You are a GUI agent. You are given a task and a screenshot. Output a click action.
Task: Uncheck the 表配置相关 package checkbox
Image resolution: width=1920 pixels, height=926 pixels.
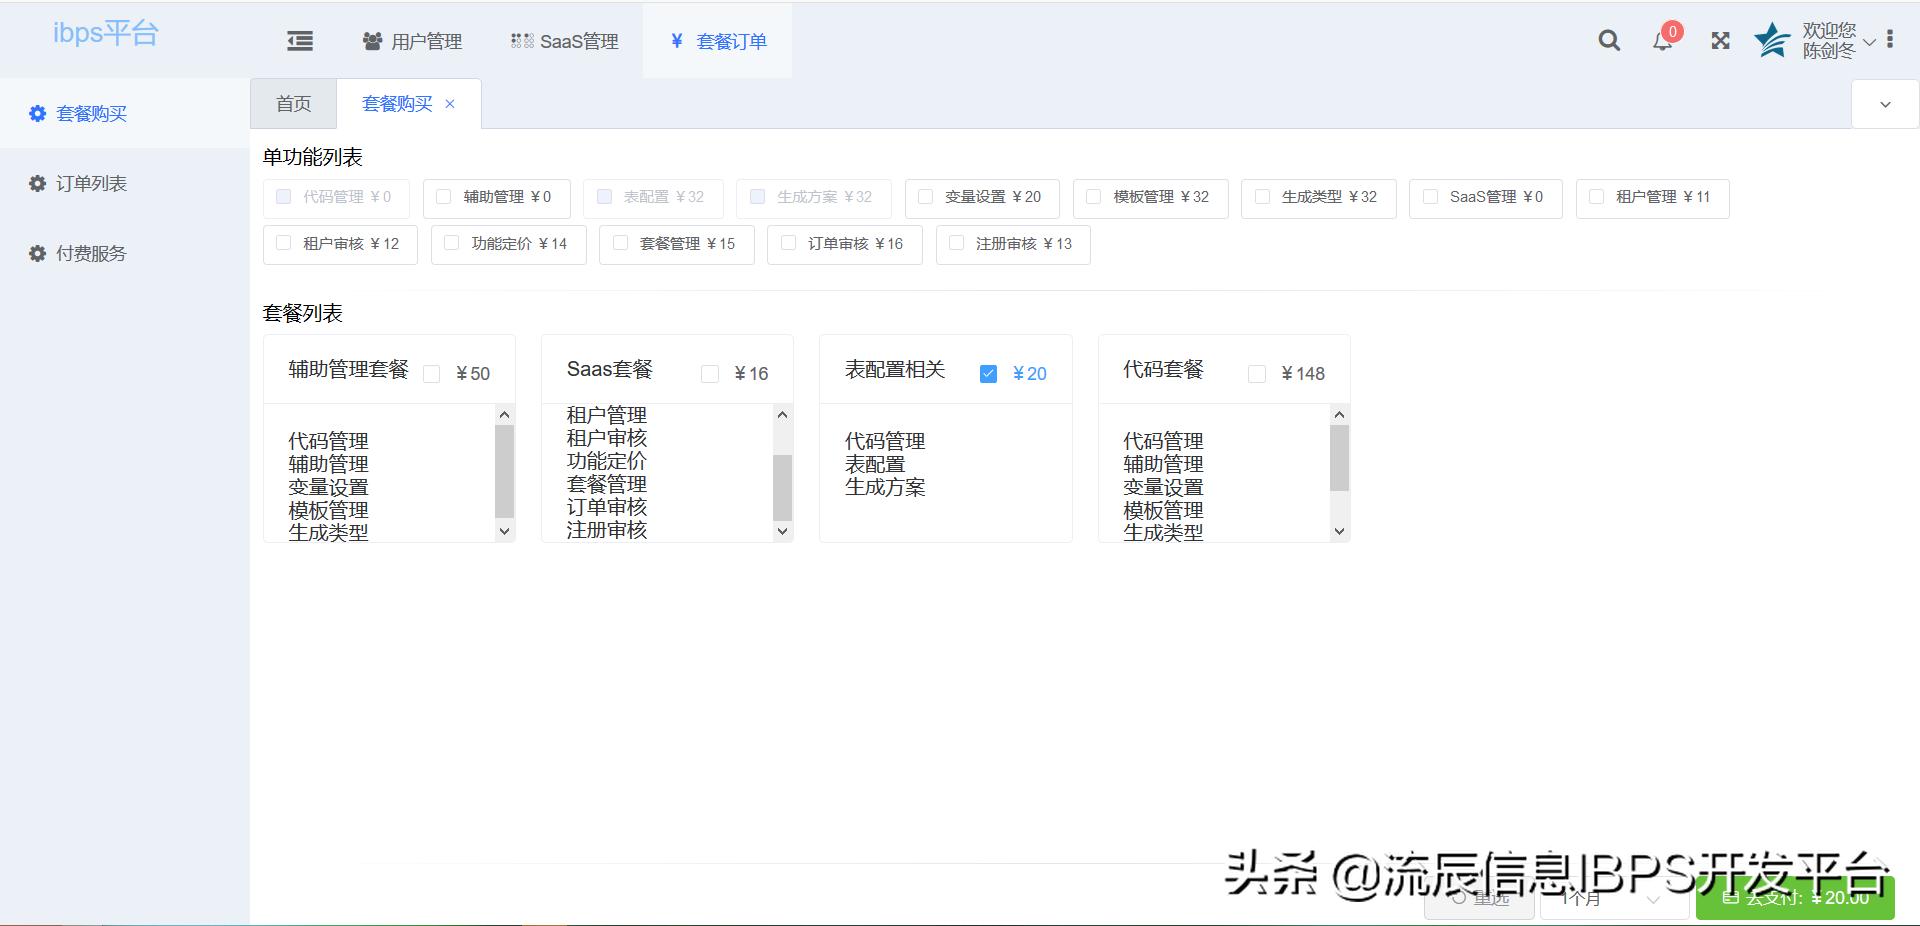(988, 374)
